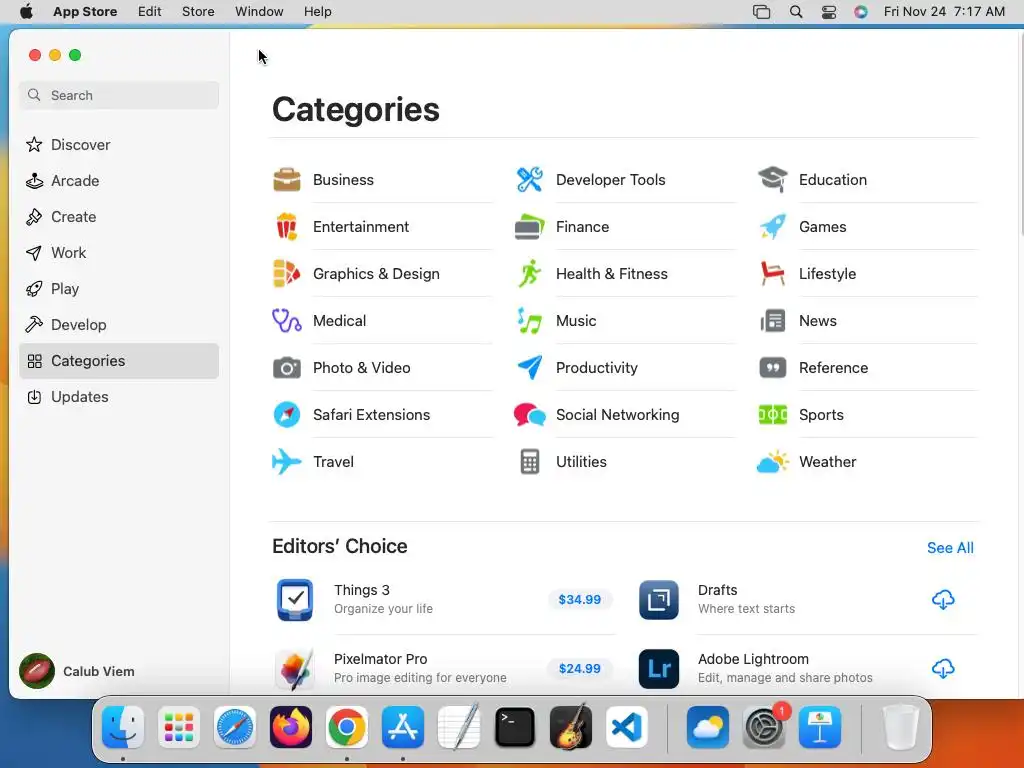Launch Firefox from the Dock
Image resolution: width=1024 pixels, height=768 pixels.
pos(291,727)
